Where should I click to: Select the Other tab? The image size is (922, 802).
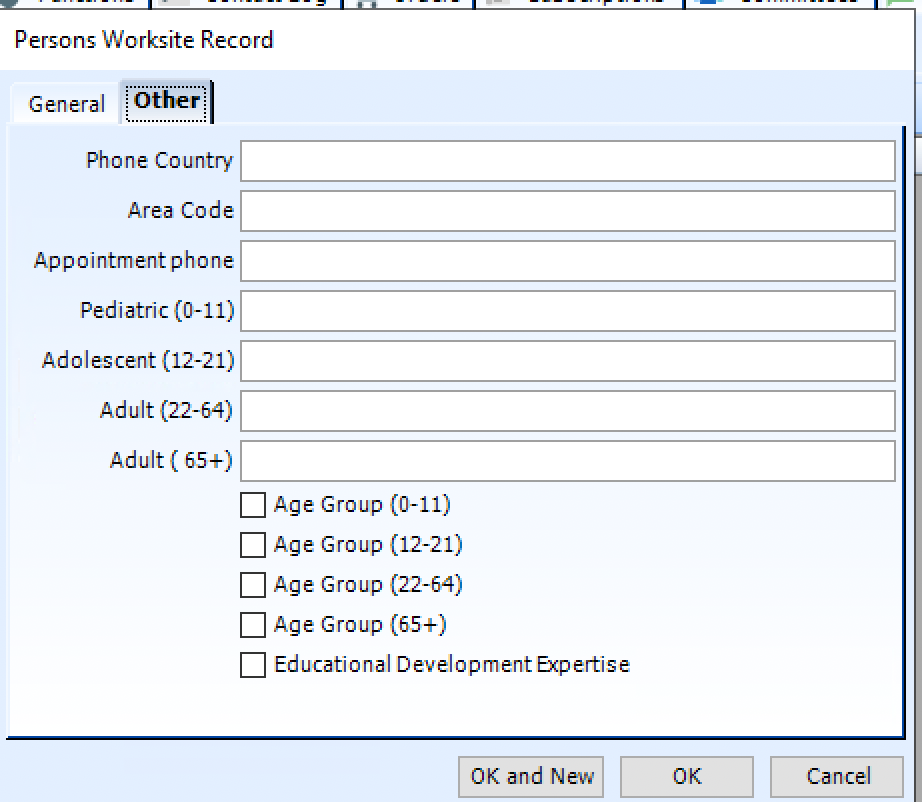[166, 101]
